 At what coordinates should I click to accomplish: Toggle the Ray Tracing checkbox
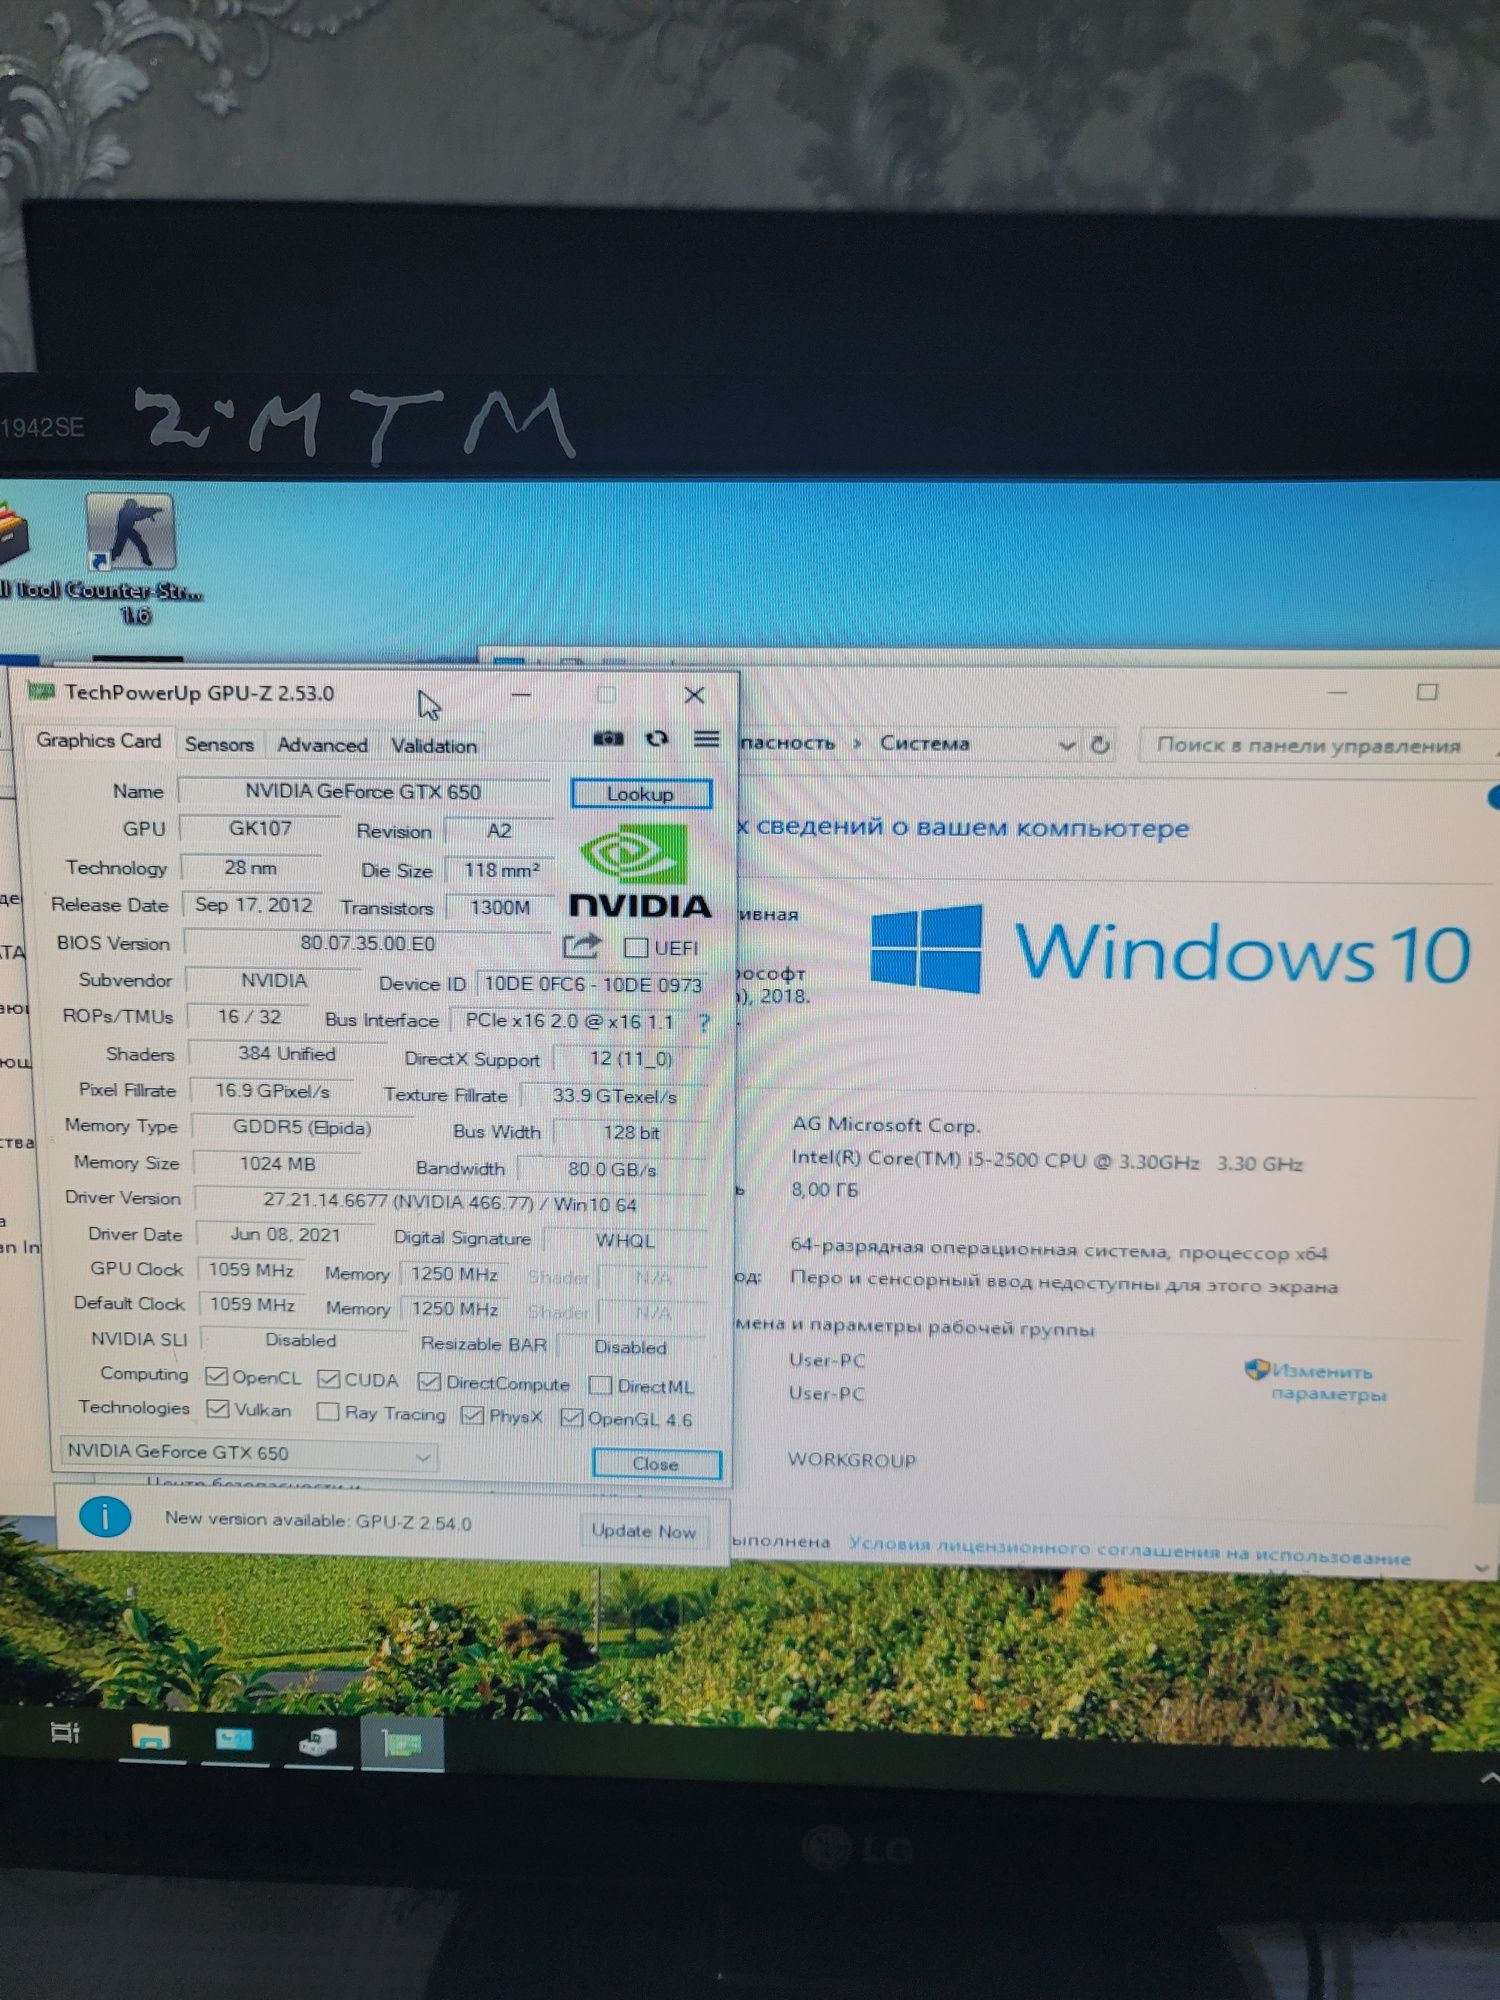(327, 1412)
